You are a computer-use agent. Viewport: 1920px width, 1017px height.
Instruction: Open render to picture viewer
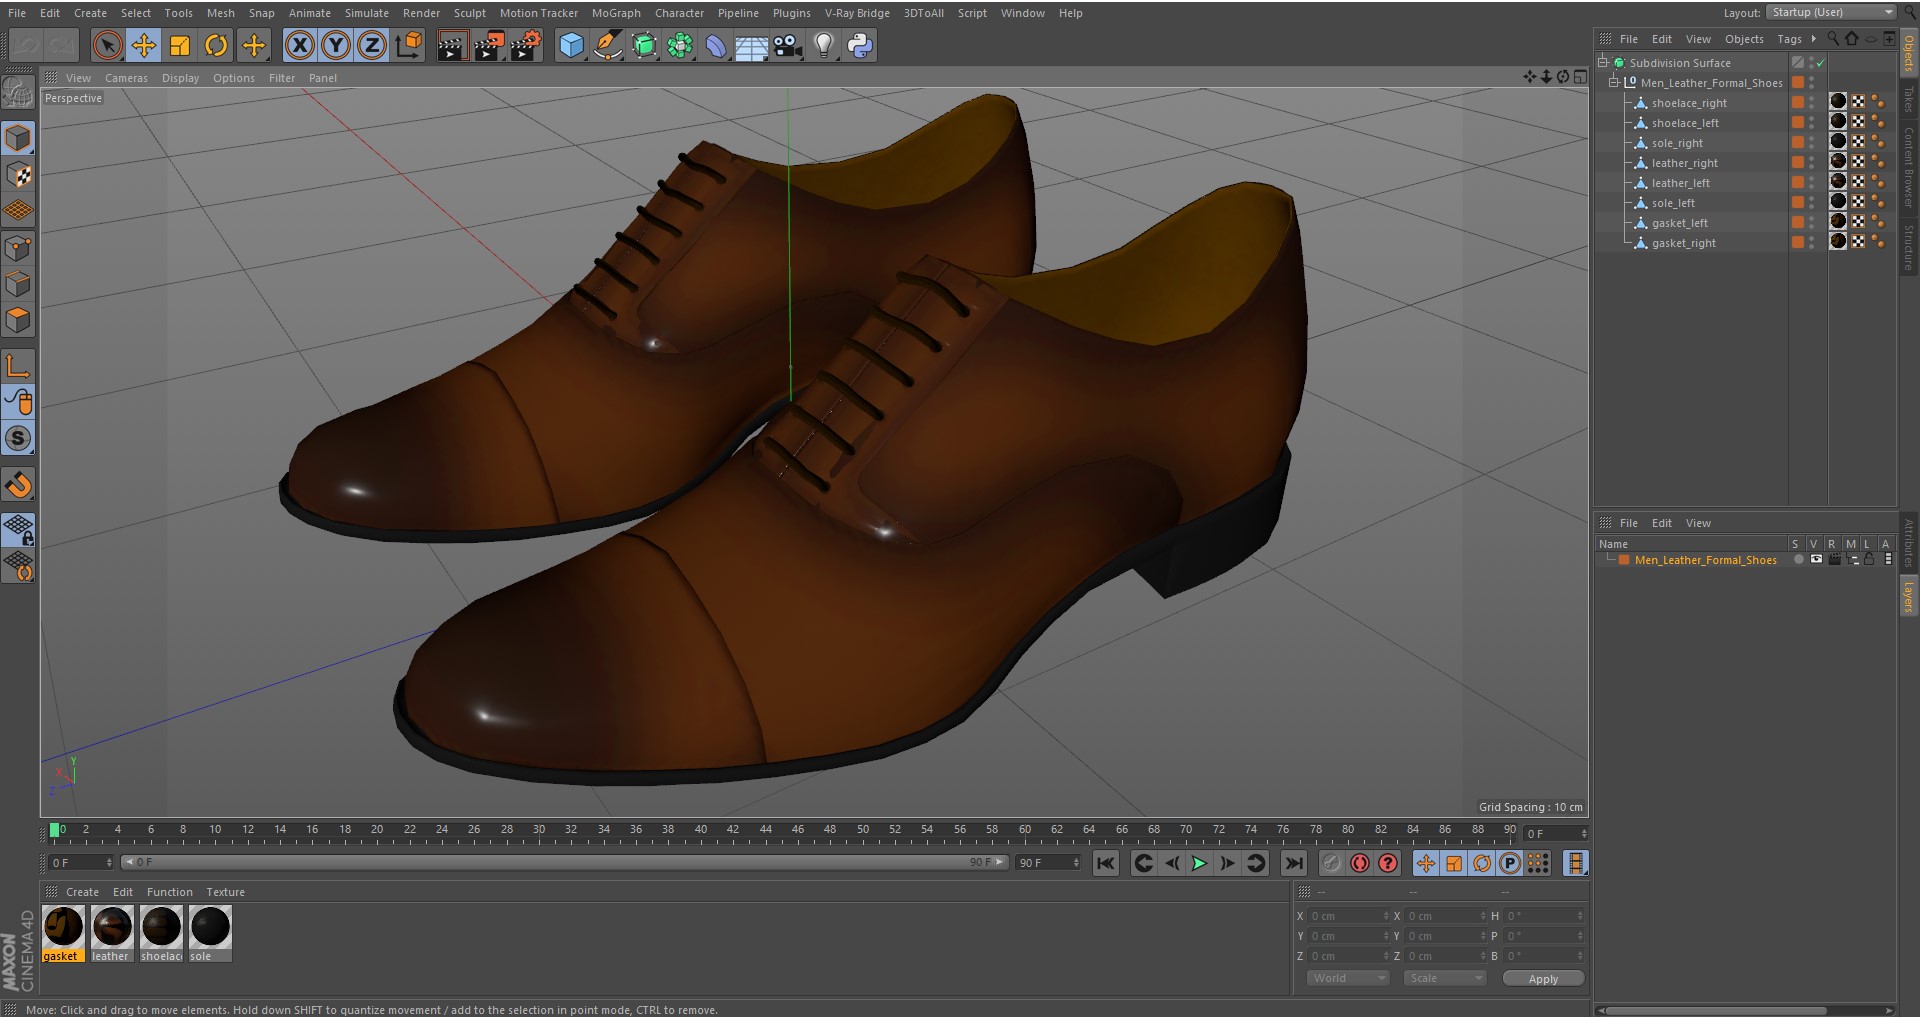point(489,45)
